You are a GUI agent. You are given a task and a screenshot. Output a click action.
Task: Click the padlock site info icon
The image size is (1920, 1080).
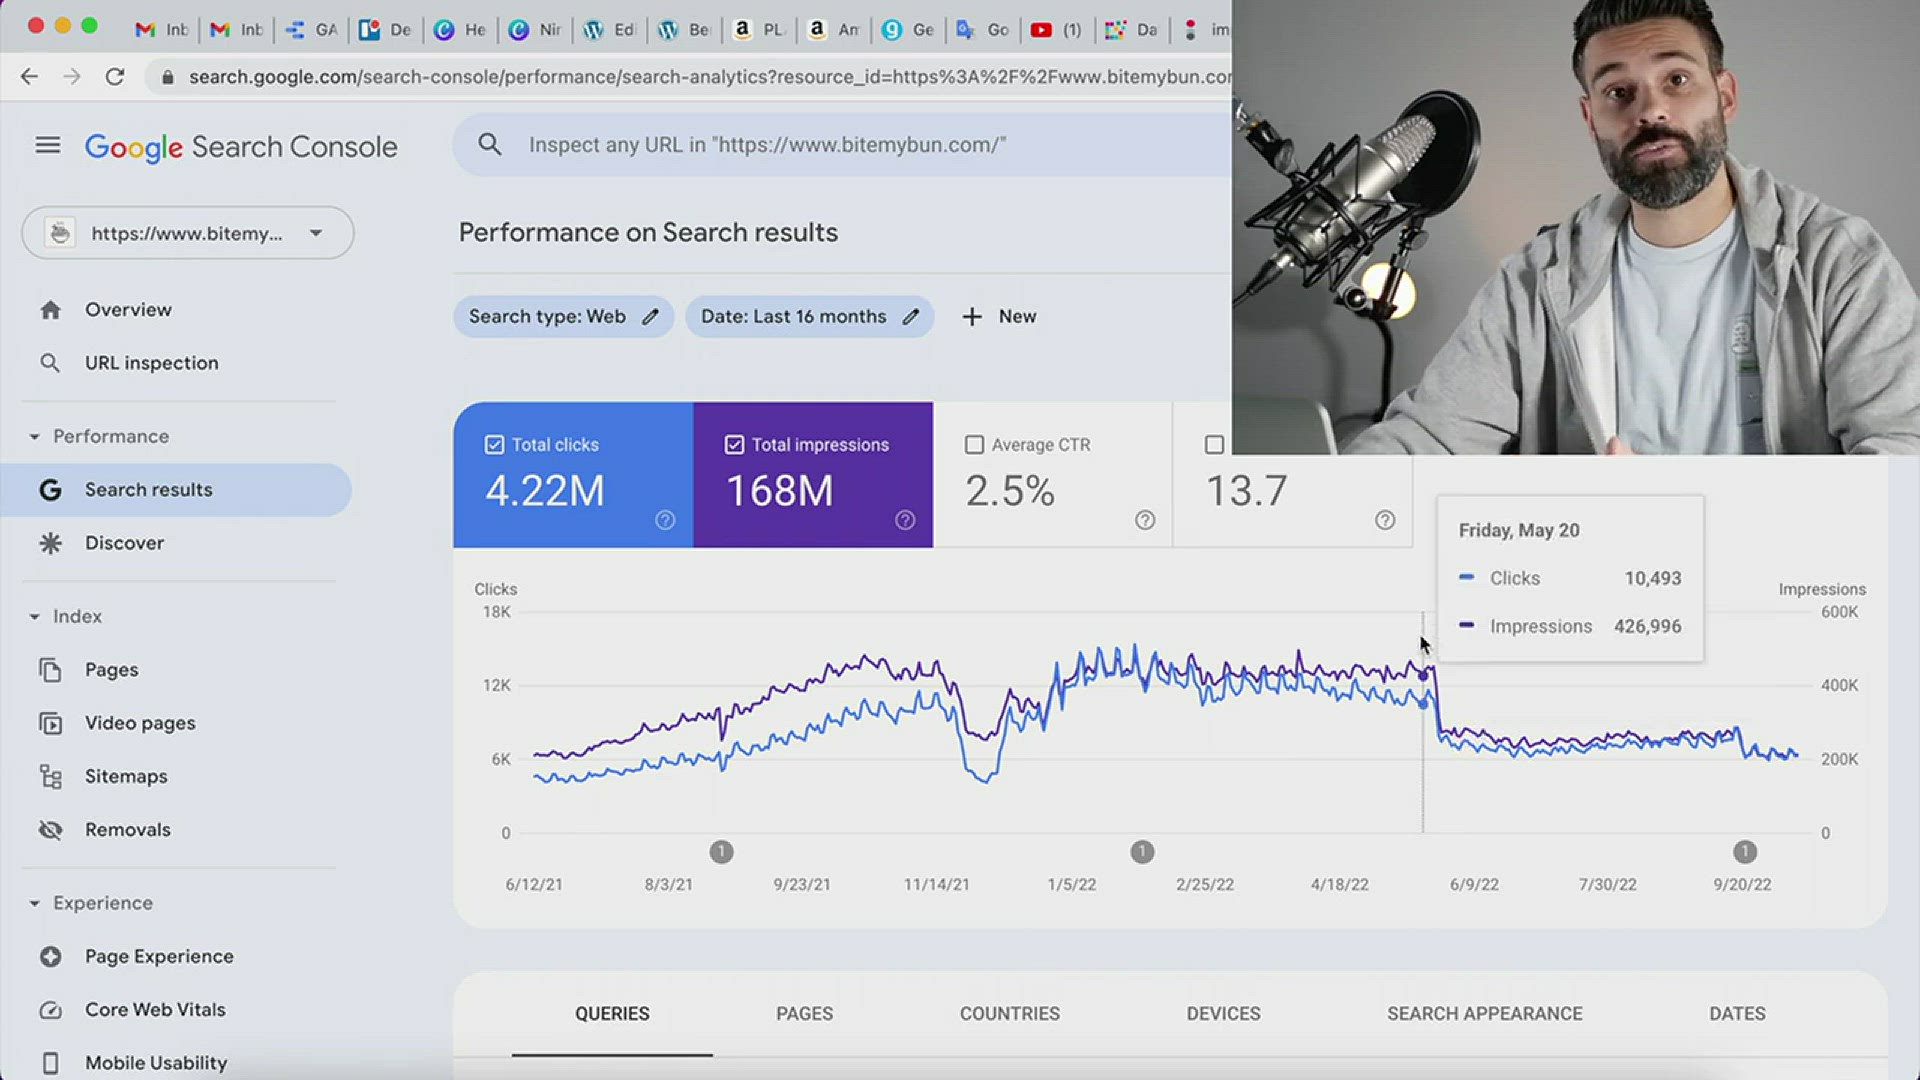168,77
